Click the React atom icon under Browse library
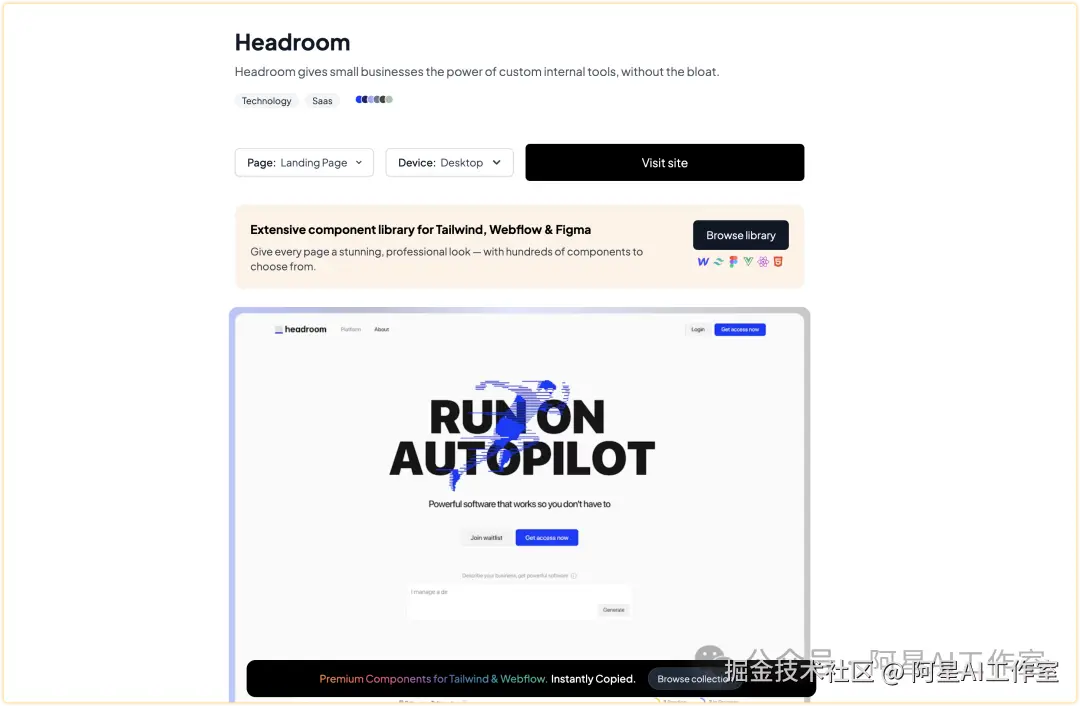1080x706 pixels. (763, 262)
